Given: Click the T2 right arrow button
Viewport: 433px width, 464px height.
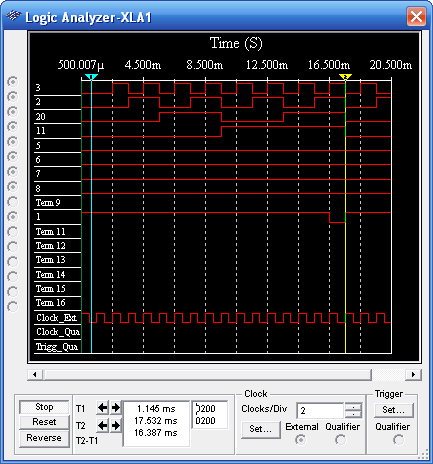Looking at the screenshot, I should (x=115, y=426).
